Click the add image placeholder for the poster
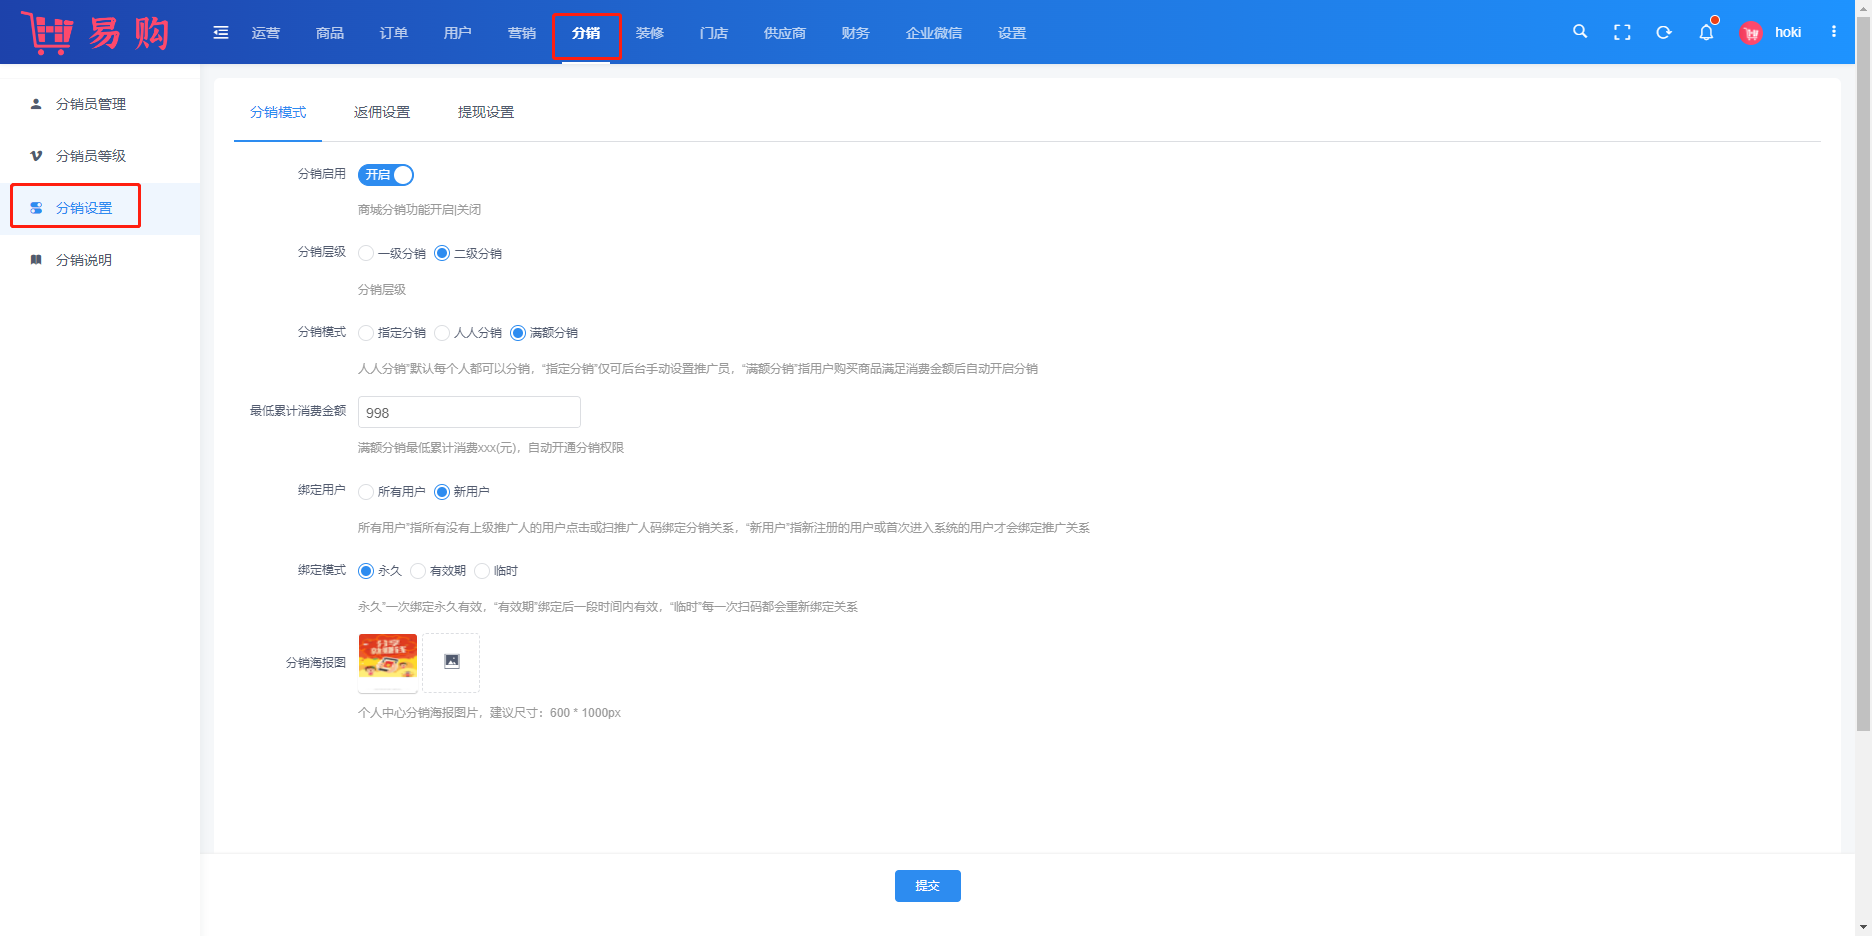 (x=451, y=662)
